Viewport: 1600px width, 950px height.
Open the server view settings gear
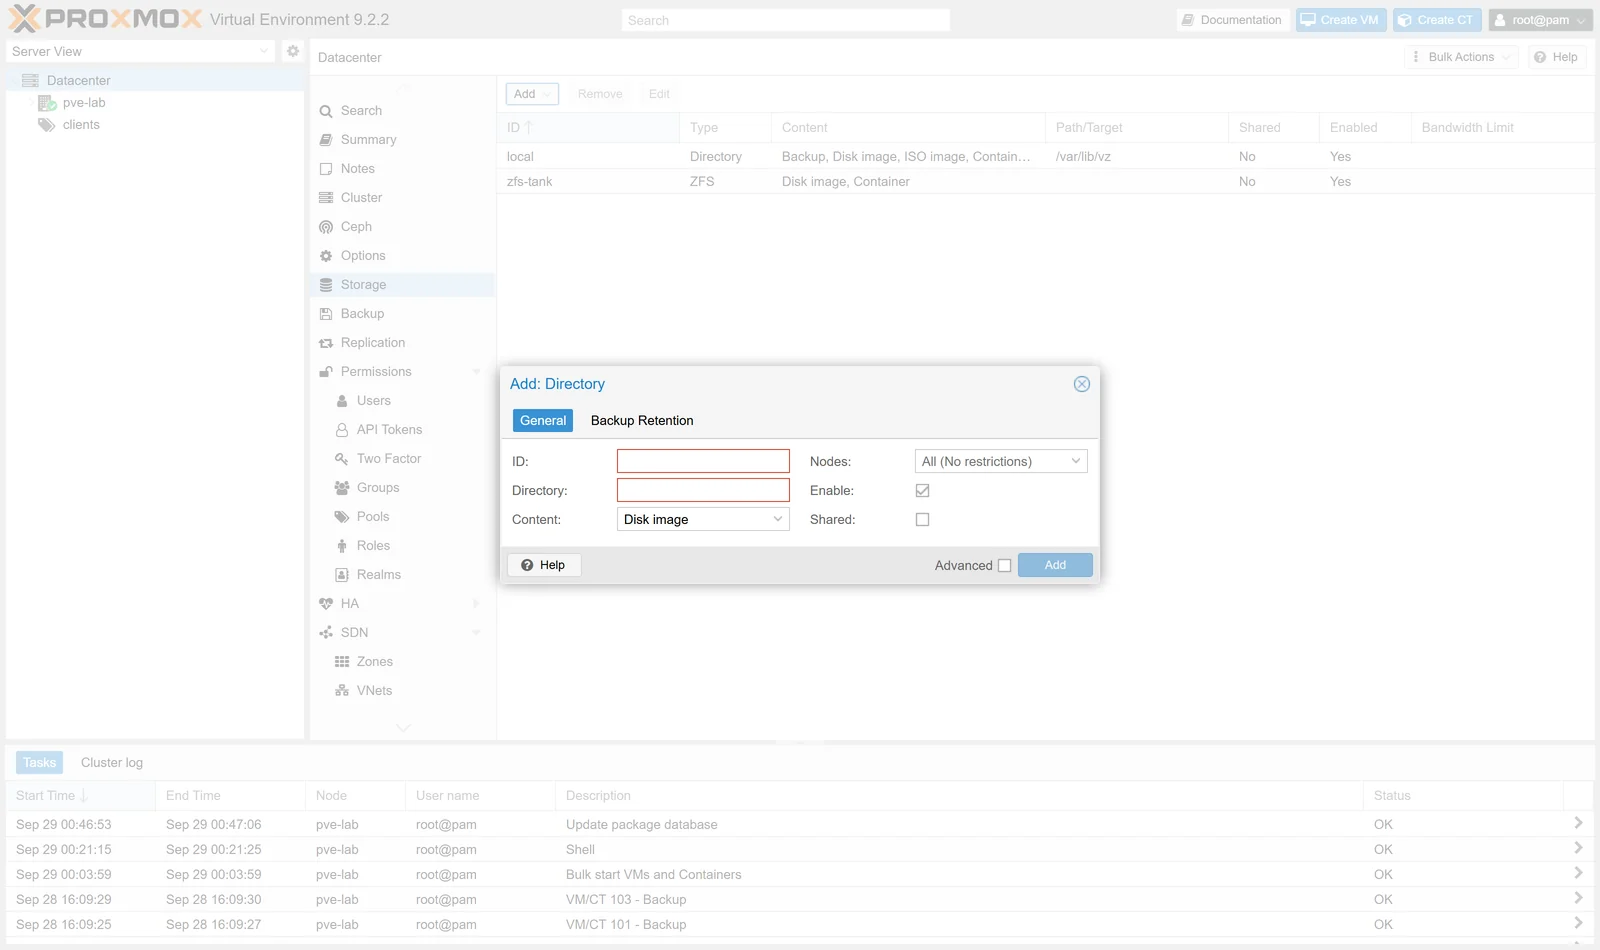pos(292,51)
